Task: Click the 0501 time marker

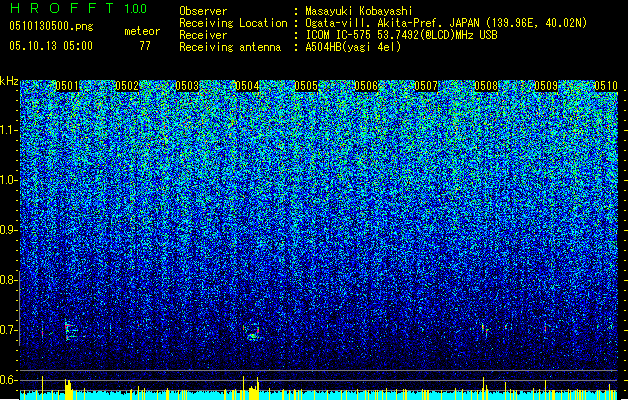Action: point(67,86)
